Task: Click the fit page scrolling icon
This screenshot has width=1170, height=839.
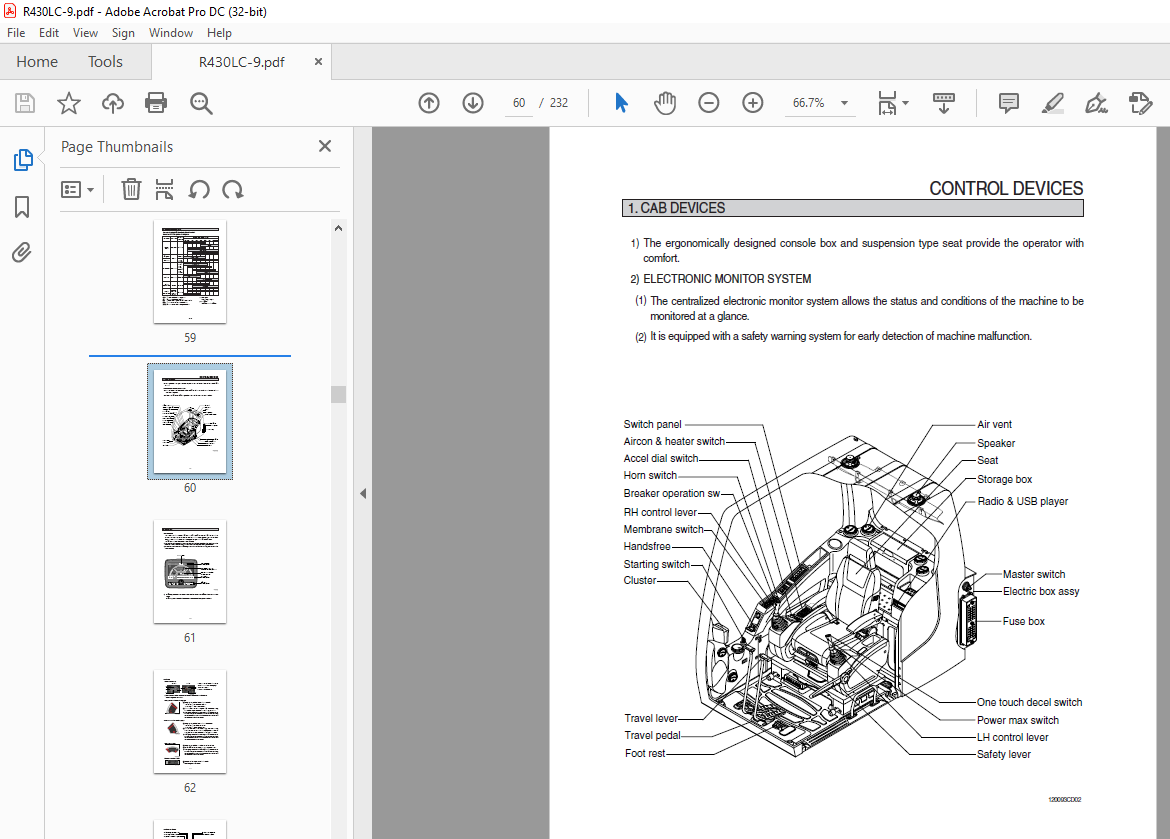Action: [887, 103]
